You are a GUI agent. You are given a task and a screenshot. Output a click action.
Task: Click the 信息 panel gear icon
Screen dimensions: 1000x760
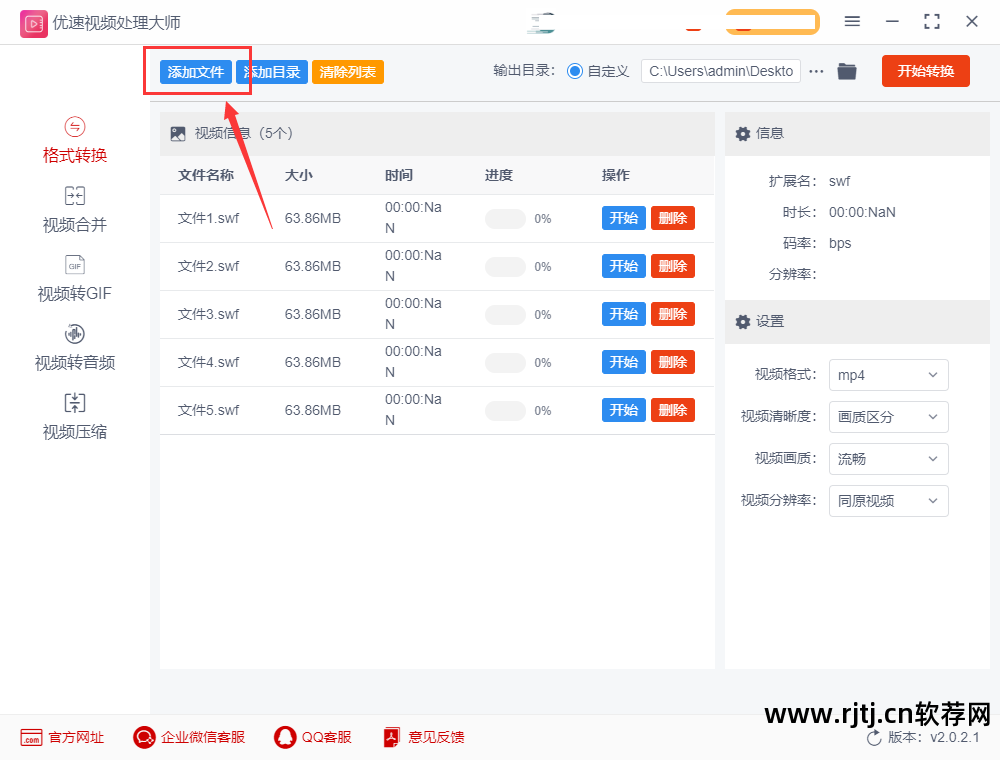tap(742, 134)
